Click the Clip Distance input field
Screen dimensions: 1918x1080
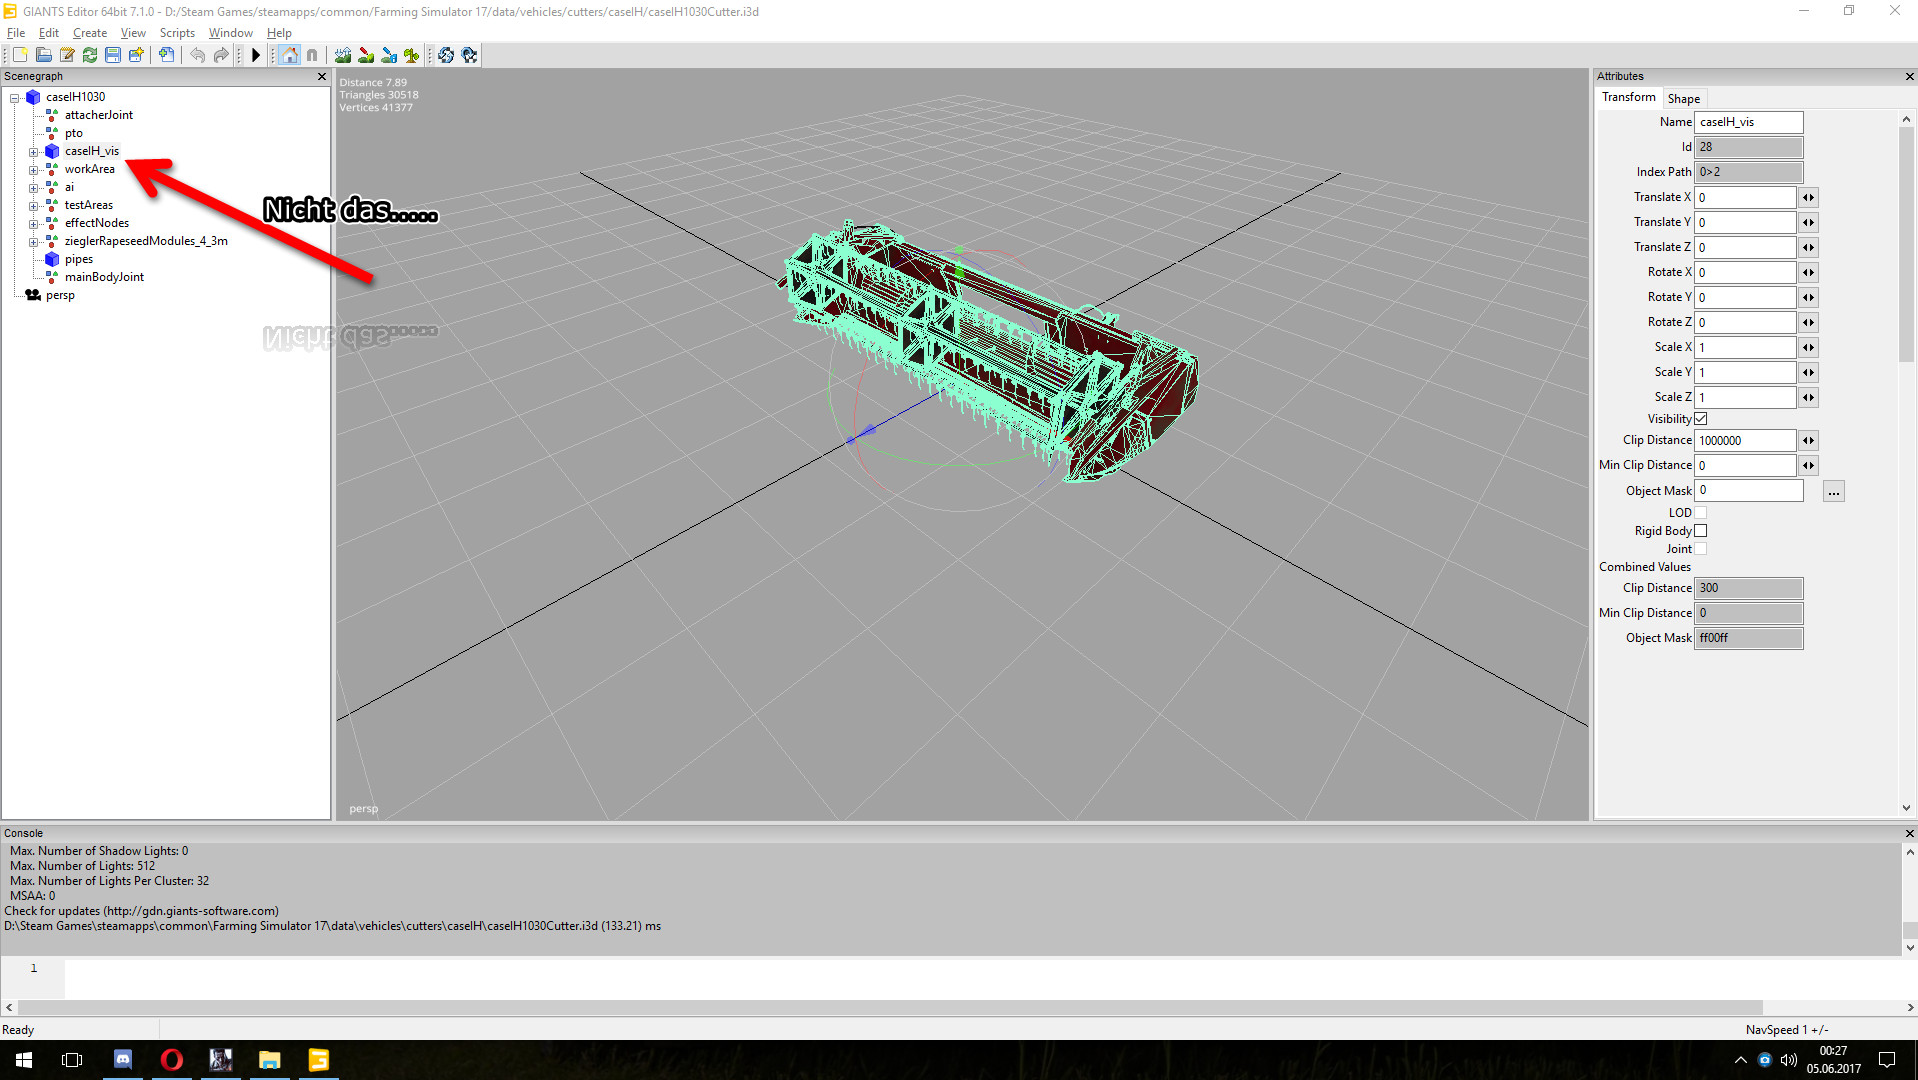coord(1745,441)
